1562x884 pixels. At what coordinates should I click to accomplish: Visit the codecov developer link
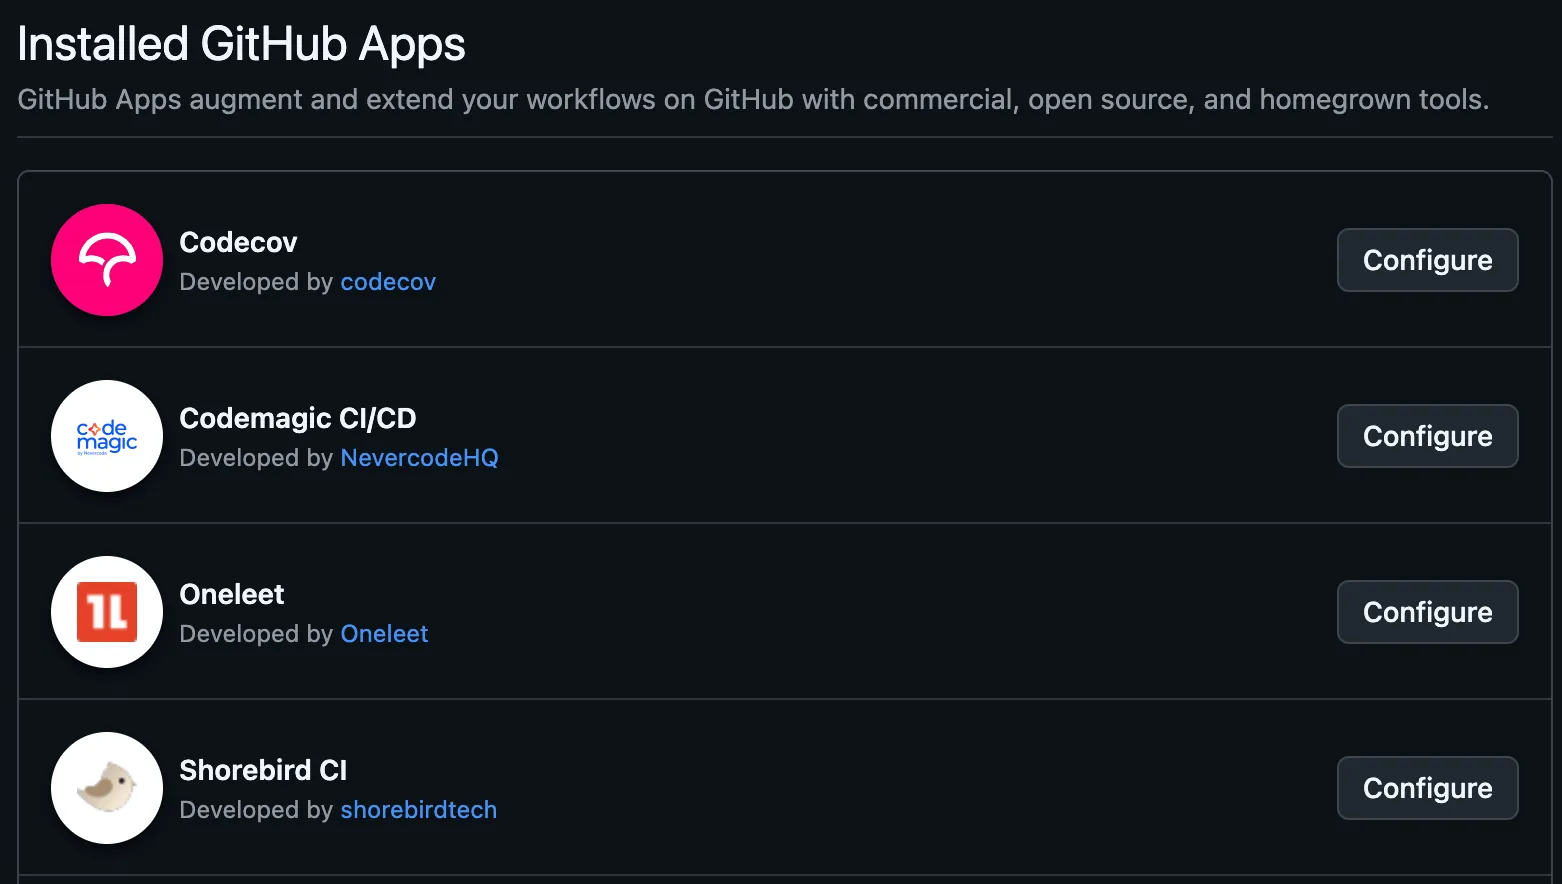click(388, 282)
